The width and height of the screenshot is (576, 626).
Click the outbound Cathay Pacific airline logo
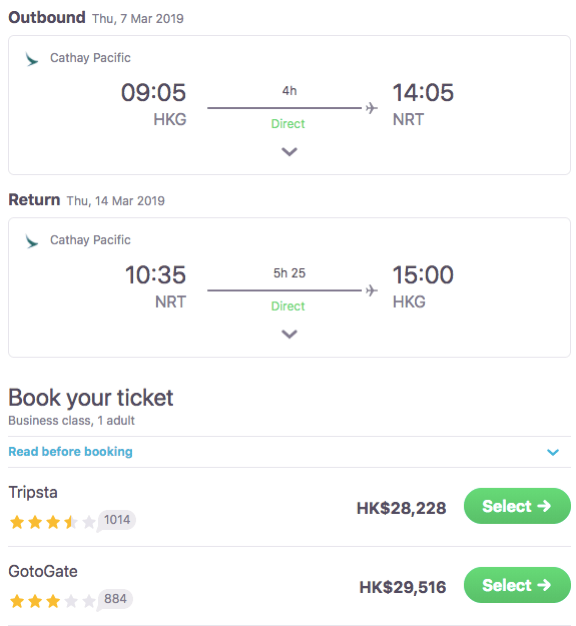(x=32, y=59)
